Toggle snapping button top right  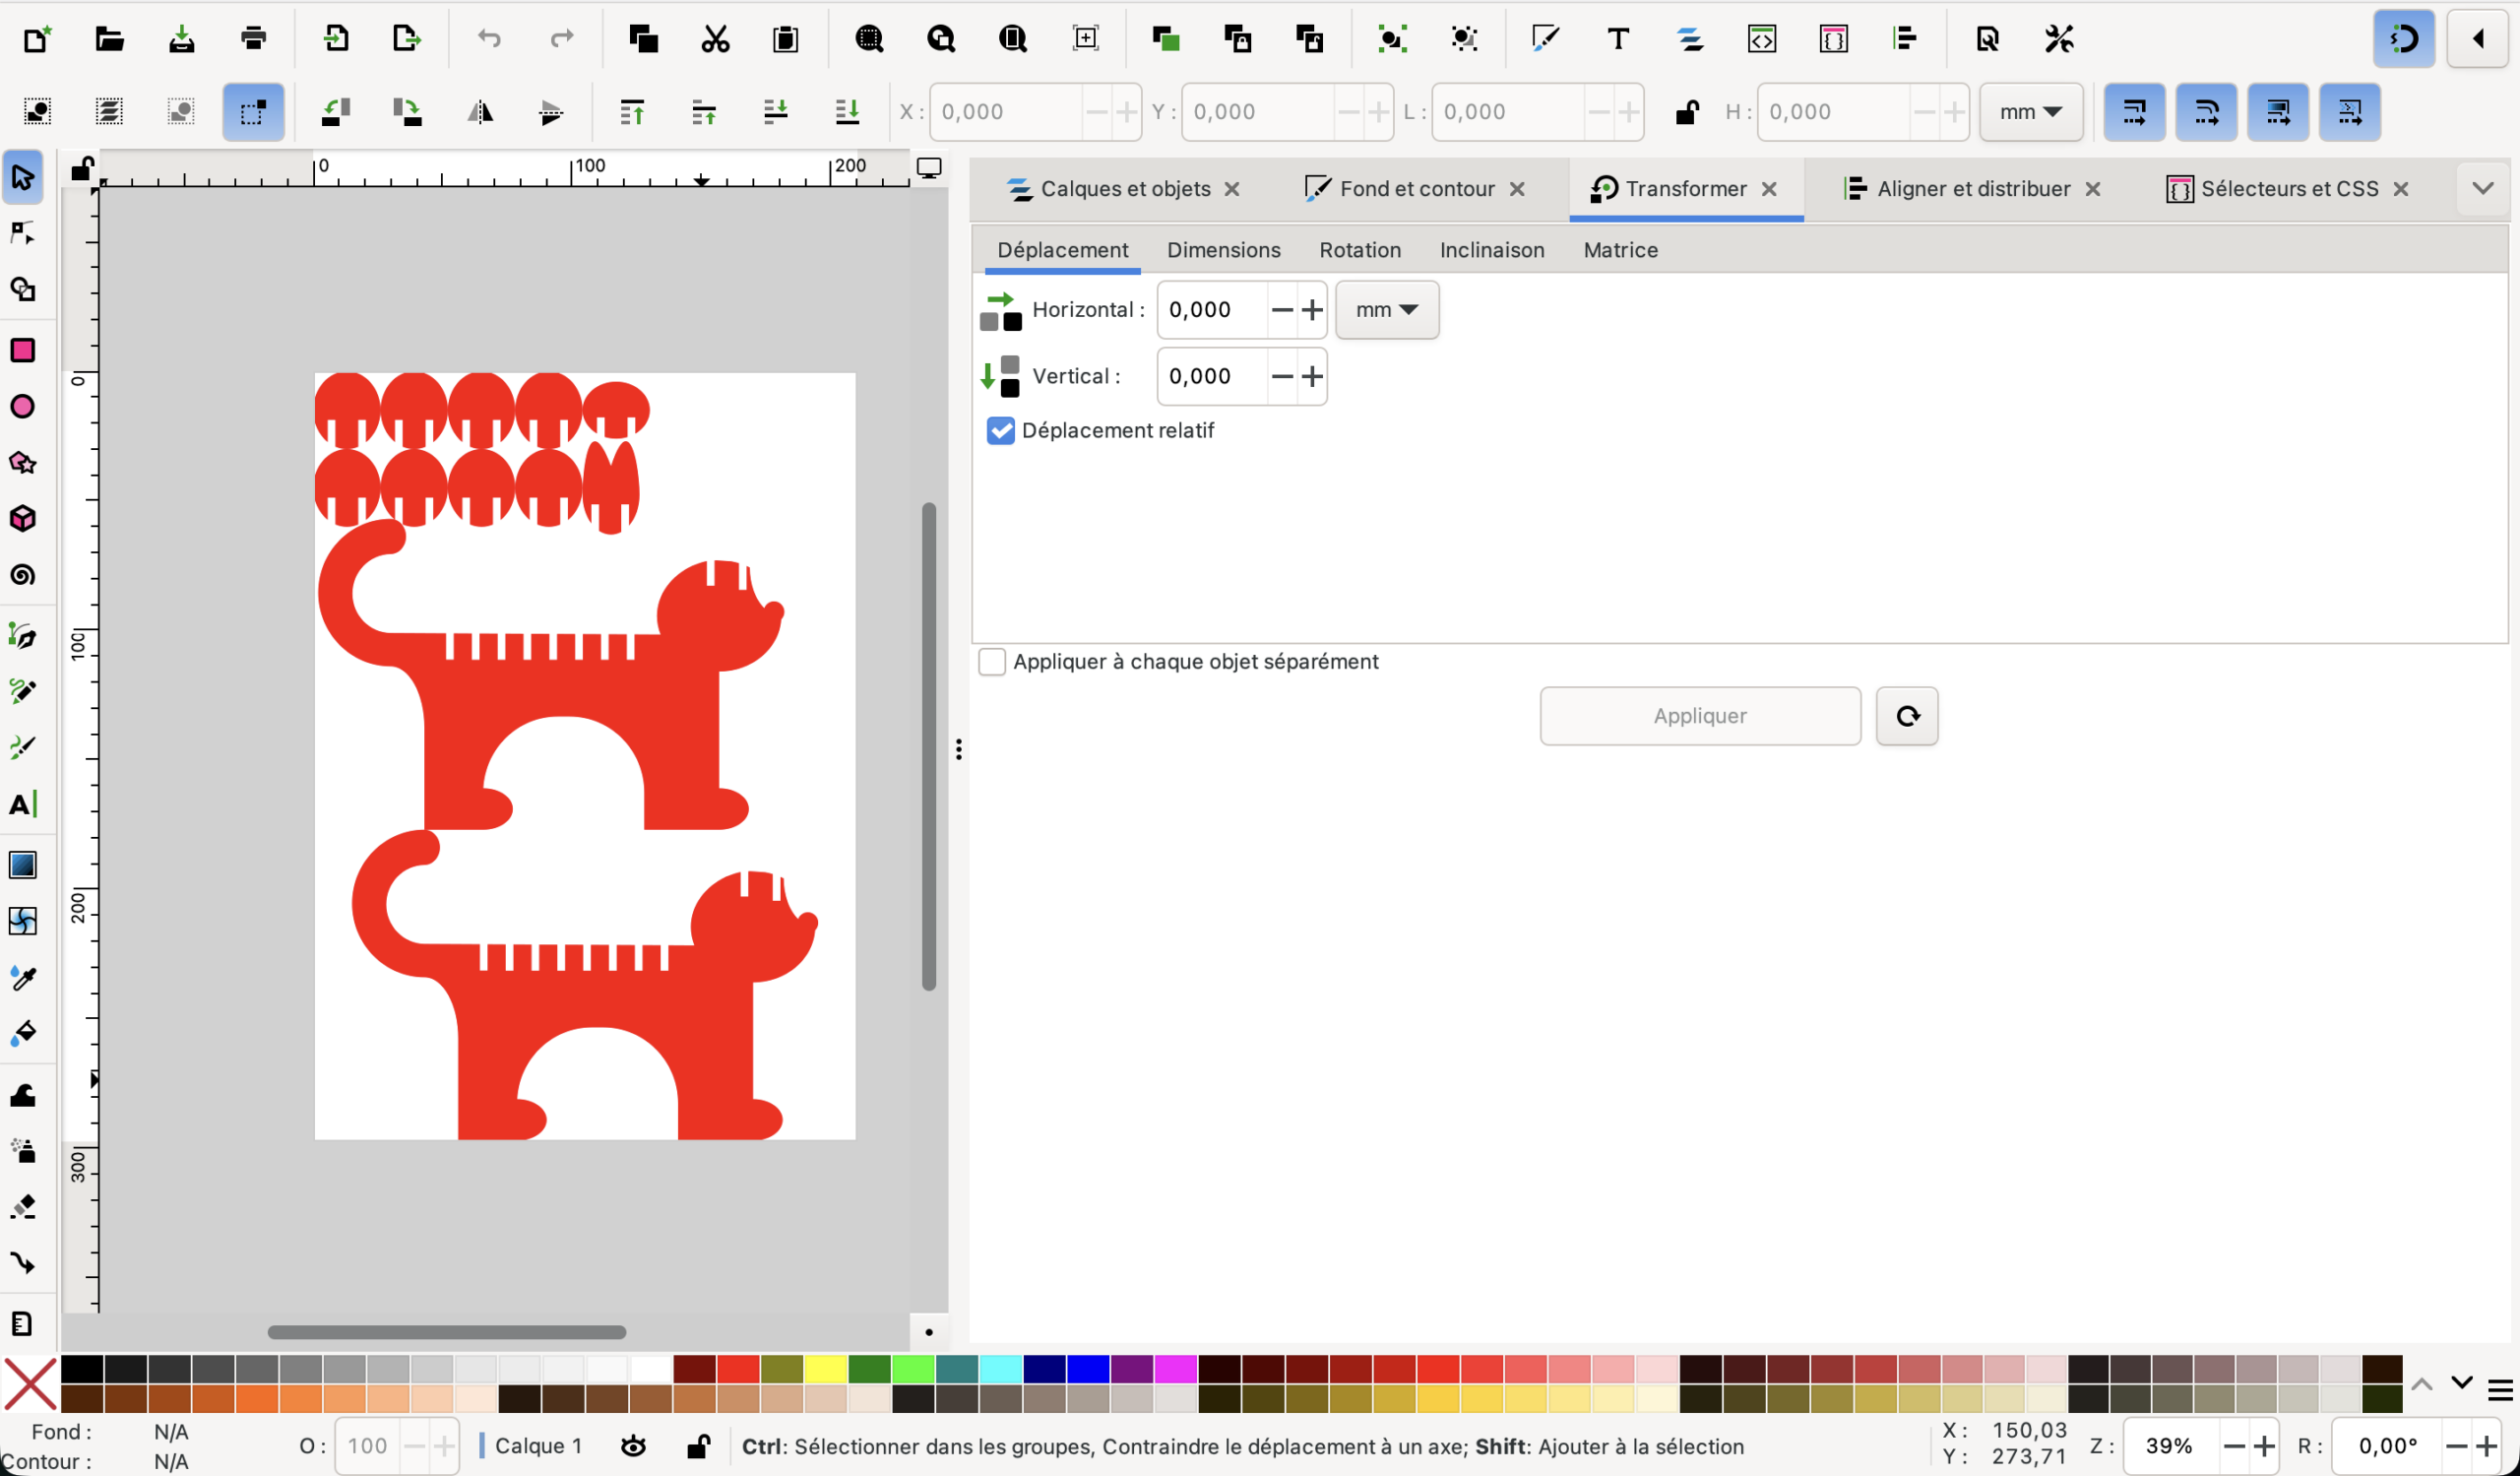click(x=2405, y=39)
